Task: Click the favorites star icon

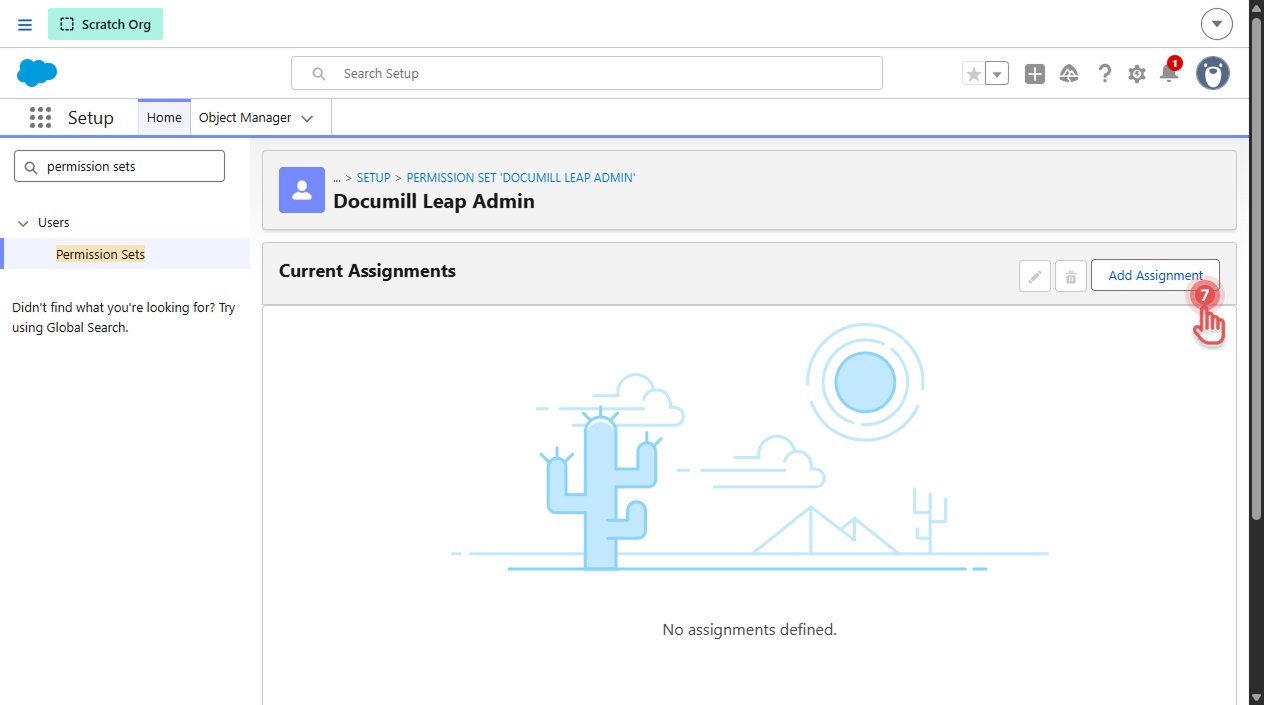Action: (x=973, y=73)
